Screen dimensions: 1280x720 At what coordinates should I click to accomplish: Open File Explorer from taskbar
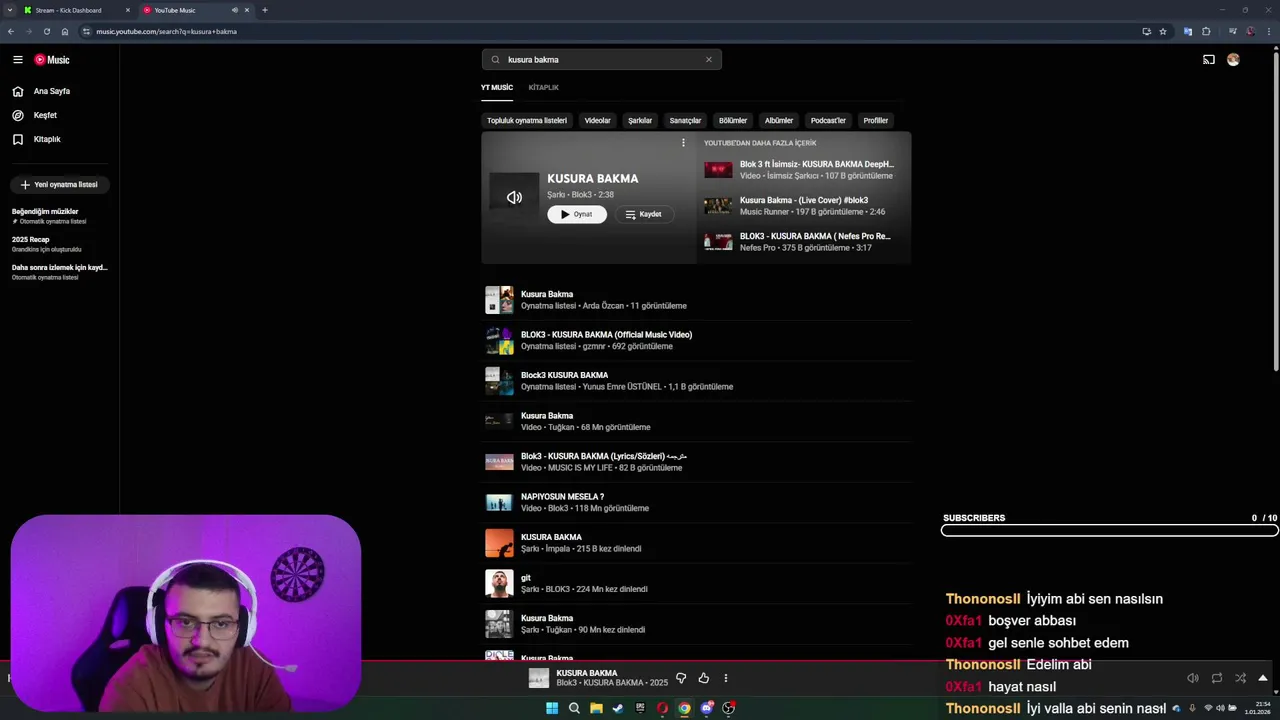(x=596, y=708)
